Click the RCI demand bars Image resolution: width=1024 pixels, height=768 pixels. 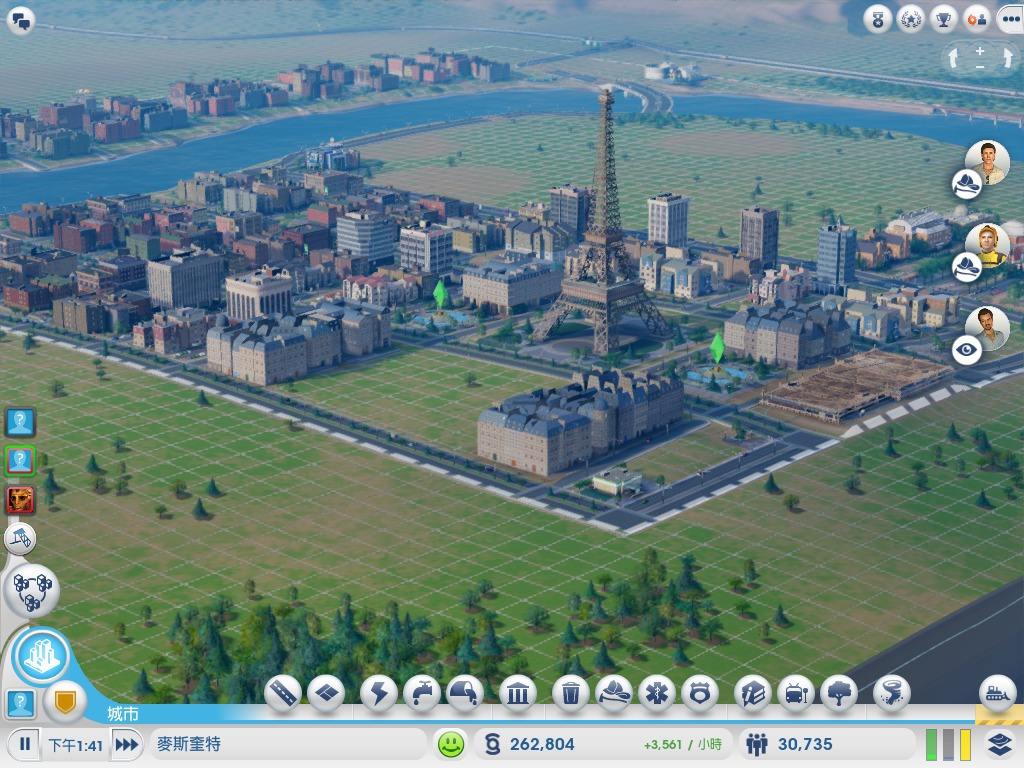(x=948, y=744)
